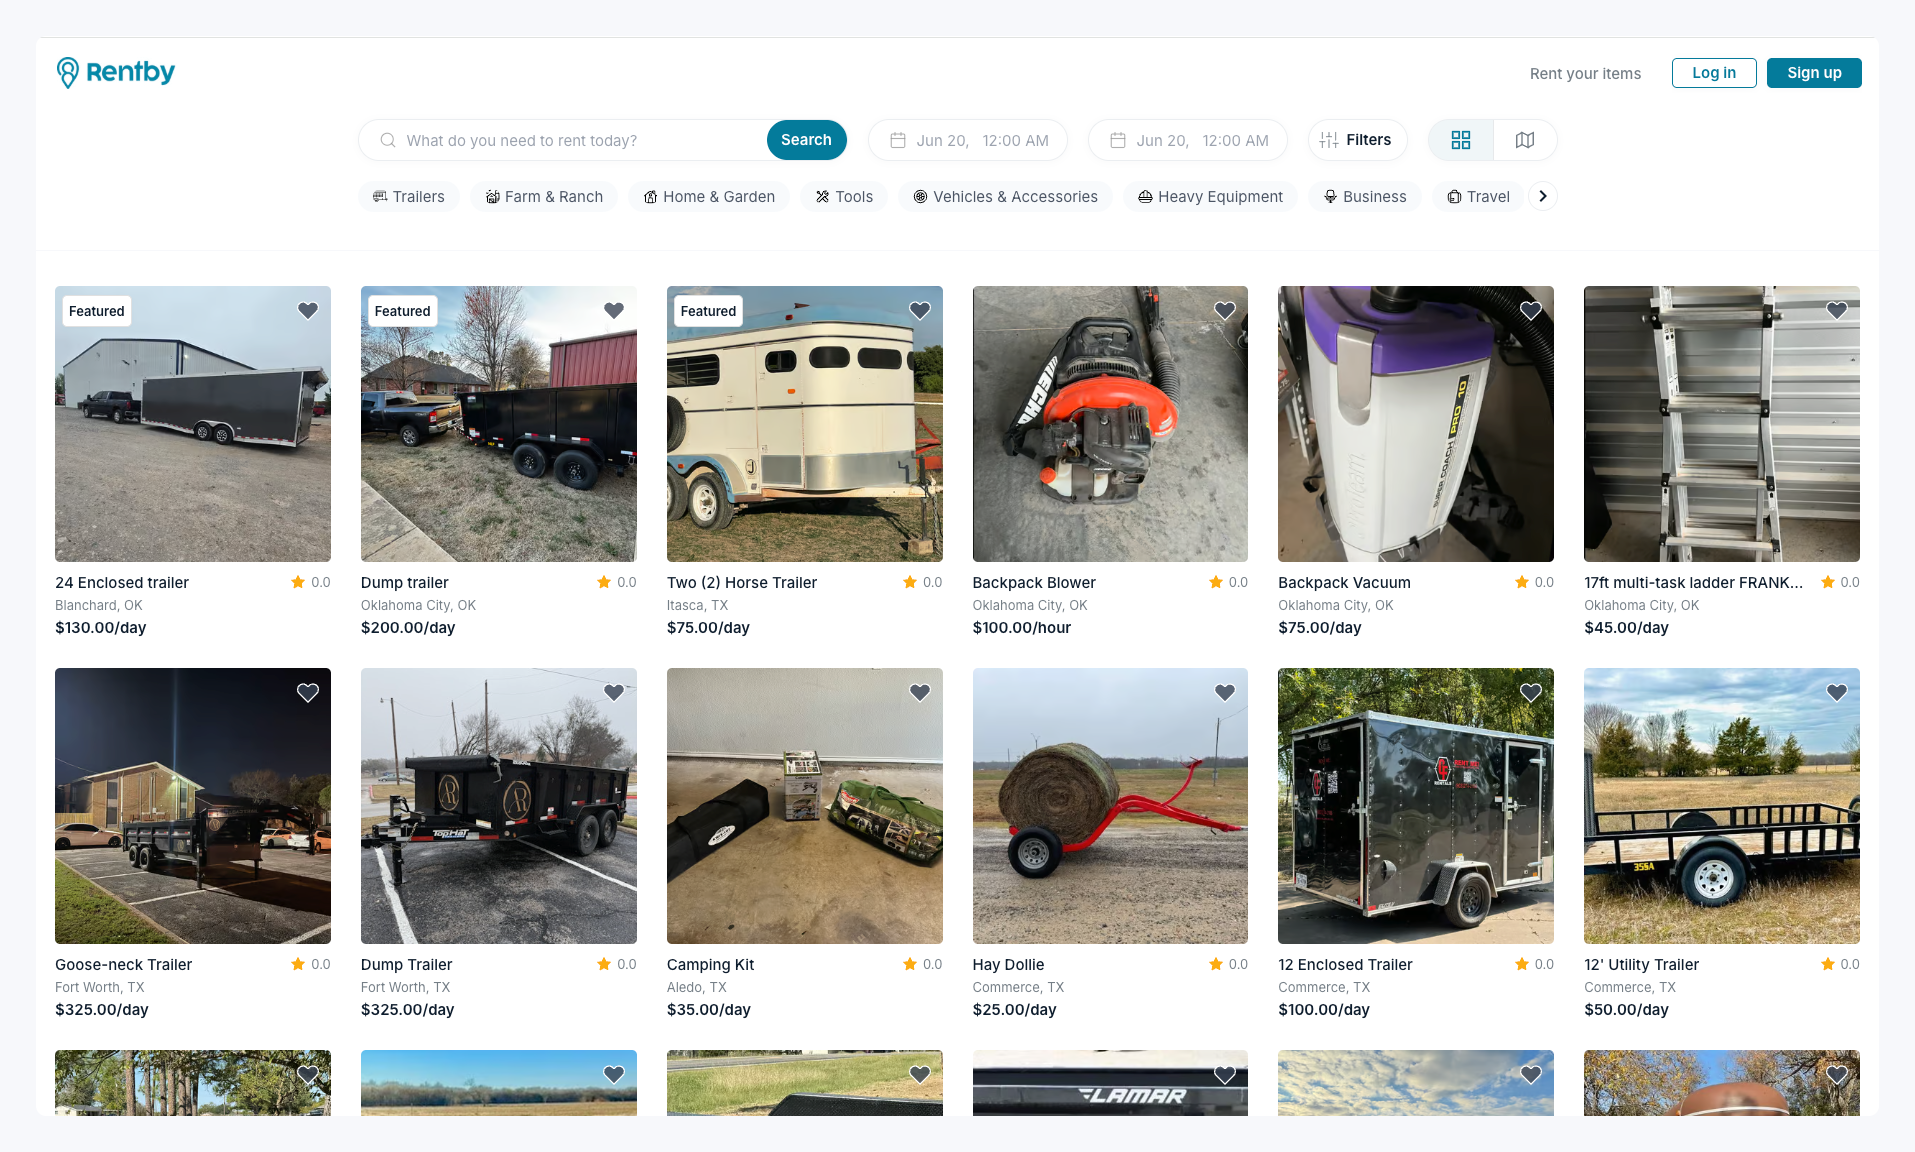Open the Backpack Vacuum photo
The width and height of the screenshot is (1915, 1152).
1416,424
